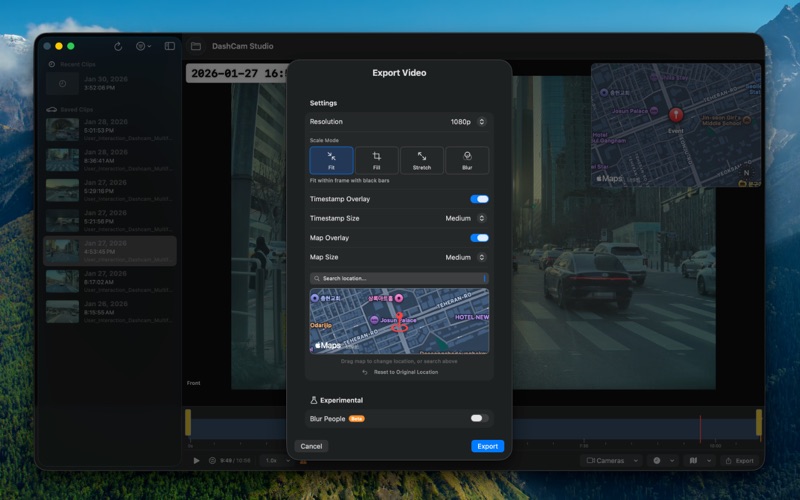This screenshot has width=800, height=500.
Task: Click the Front camera label under the video
Action: 193,383
